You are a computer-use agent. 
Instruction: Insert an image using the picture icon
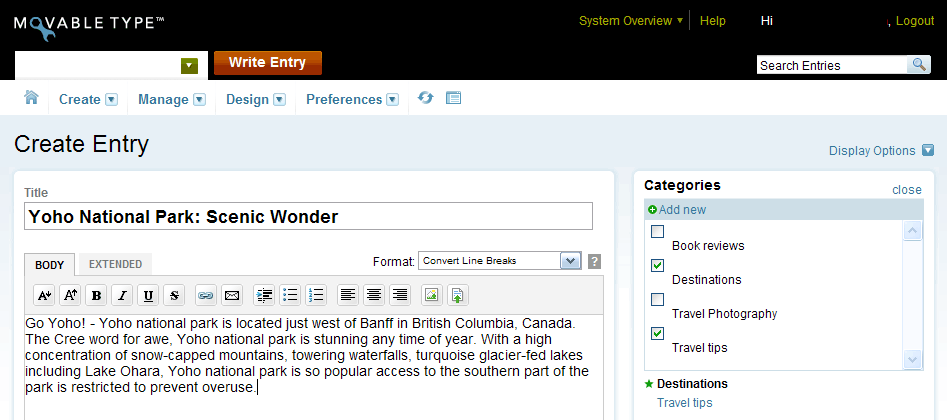pyautogui.click(x=431, y=295)
